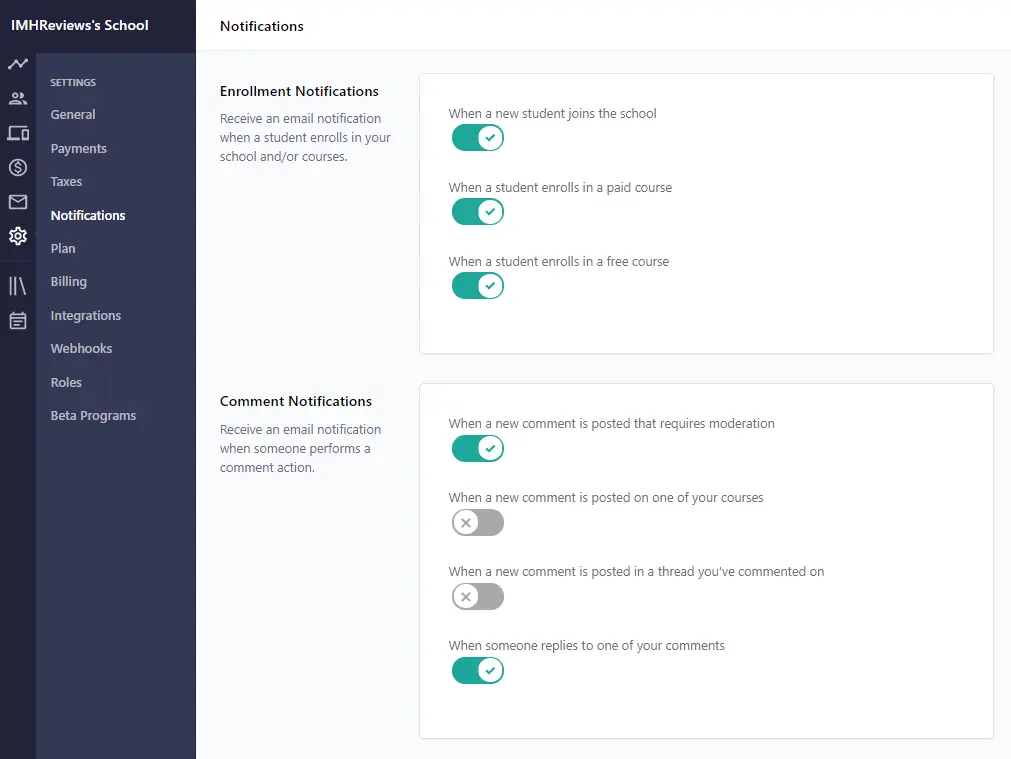Viewport: 1011px width, 759px height.
Task: Turn off paid course enrollment notification
Action: coord(477,212)
